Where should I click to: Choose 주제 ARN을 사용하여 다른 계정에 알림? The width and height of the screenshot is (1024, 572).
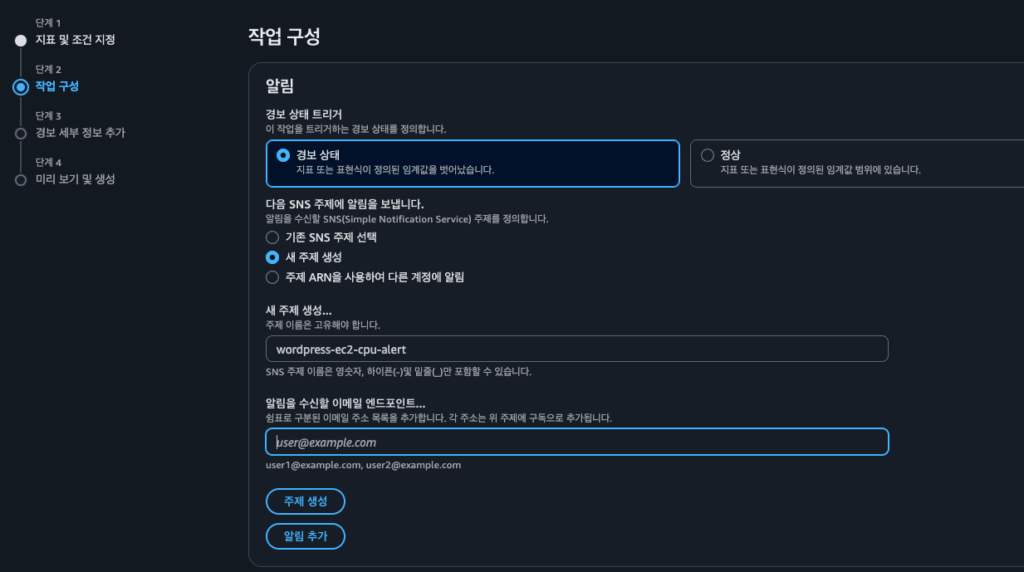[272, 277]
